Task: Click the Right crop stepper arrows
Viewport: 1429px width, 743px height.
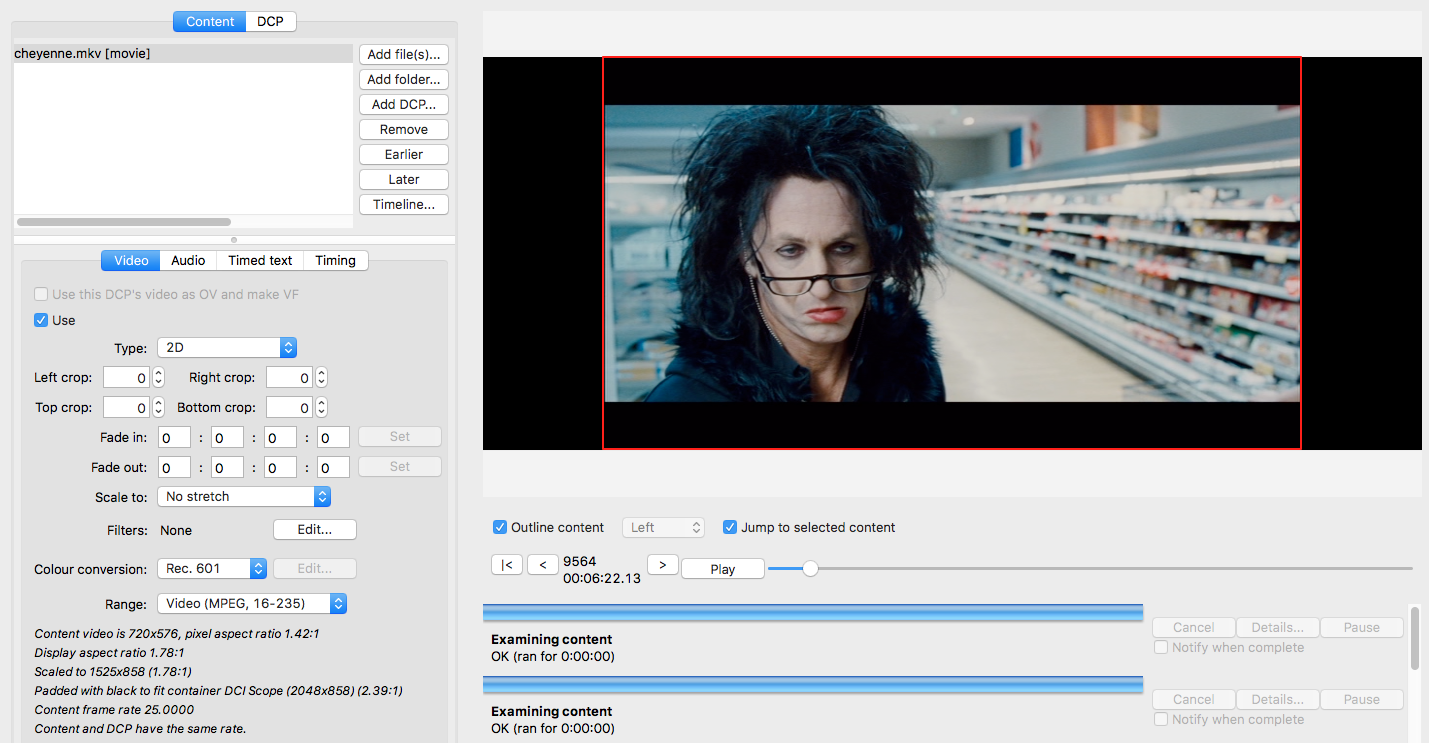Action: coord(321,377)
